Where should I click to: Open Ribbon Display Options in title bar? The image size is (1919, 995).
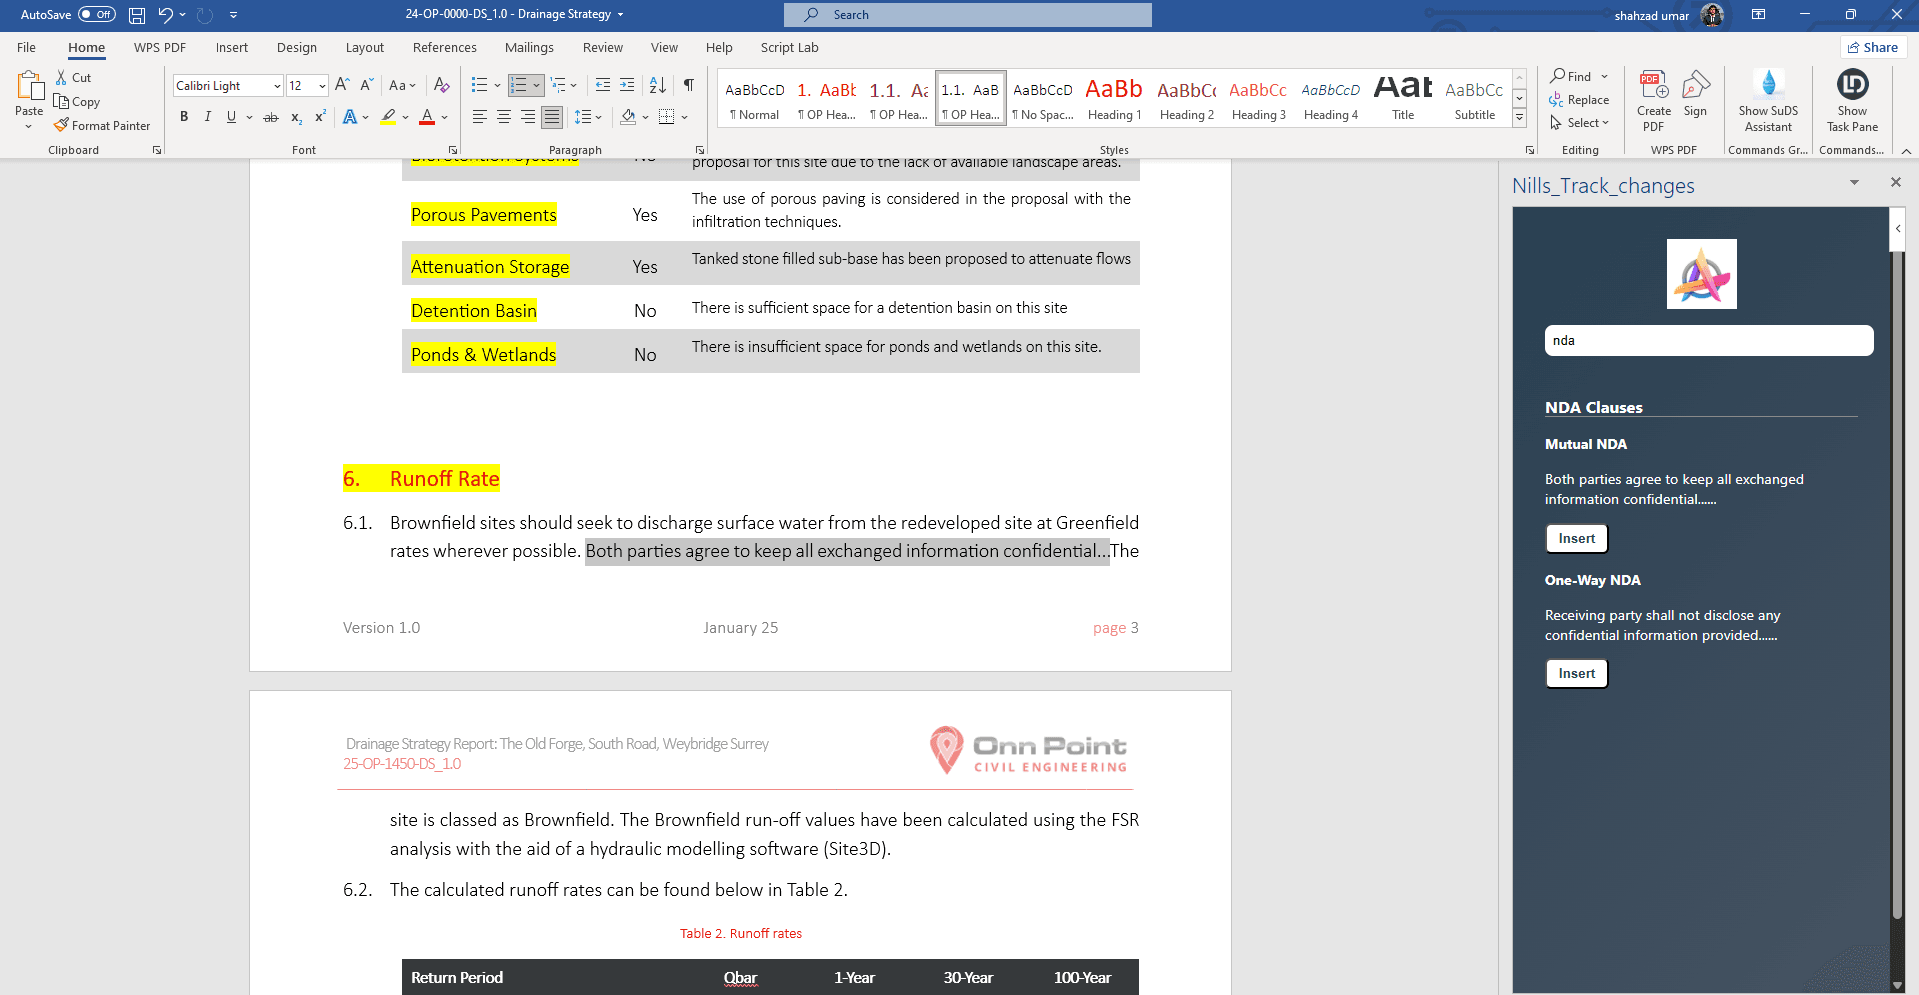(x=1758, y=15)
